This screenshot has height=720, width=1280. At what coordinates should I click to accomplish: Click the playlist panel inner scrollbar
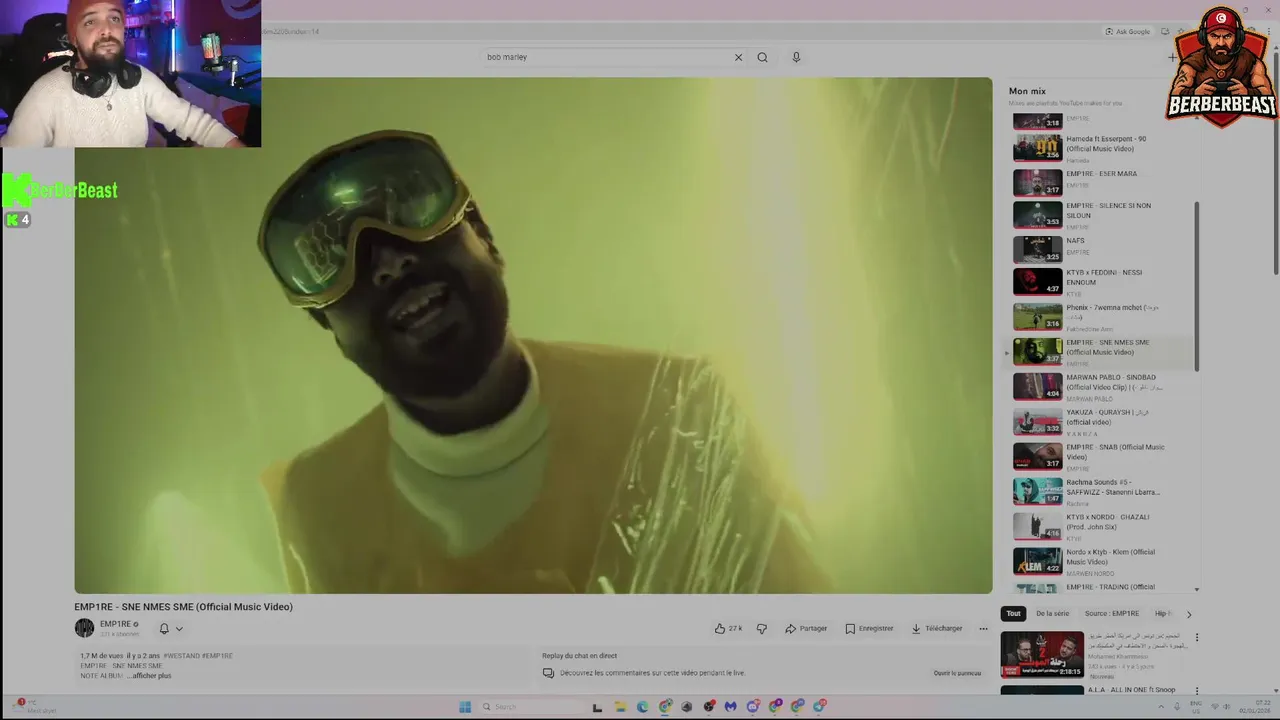(1197, 286)
